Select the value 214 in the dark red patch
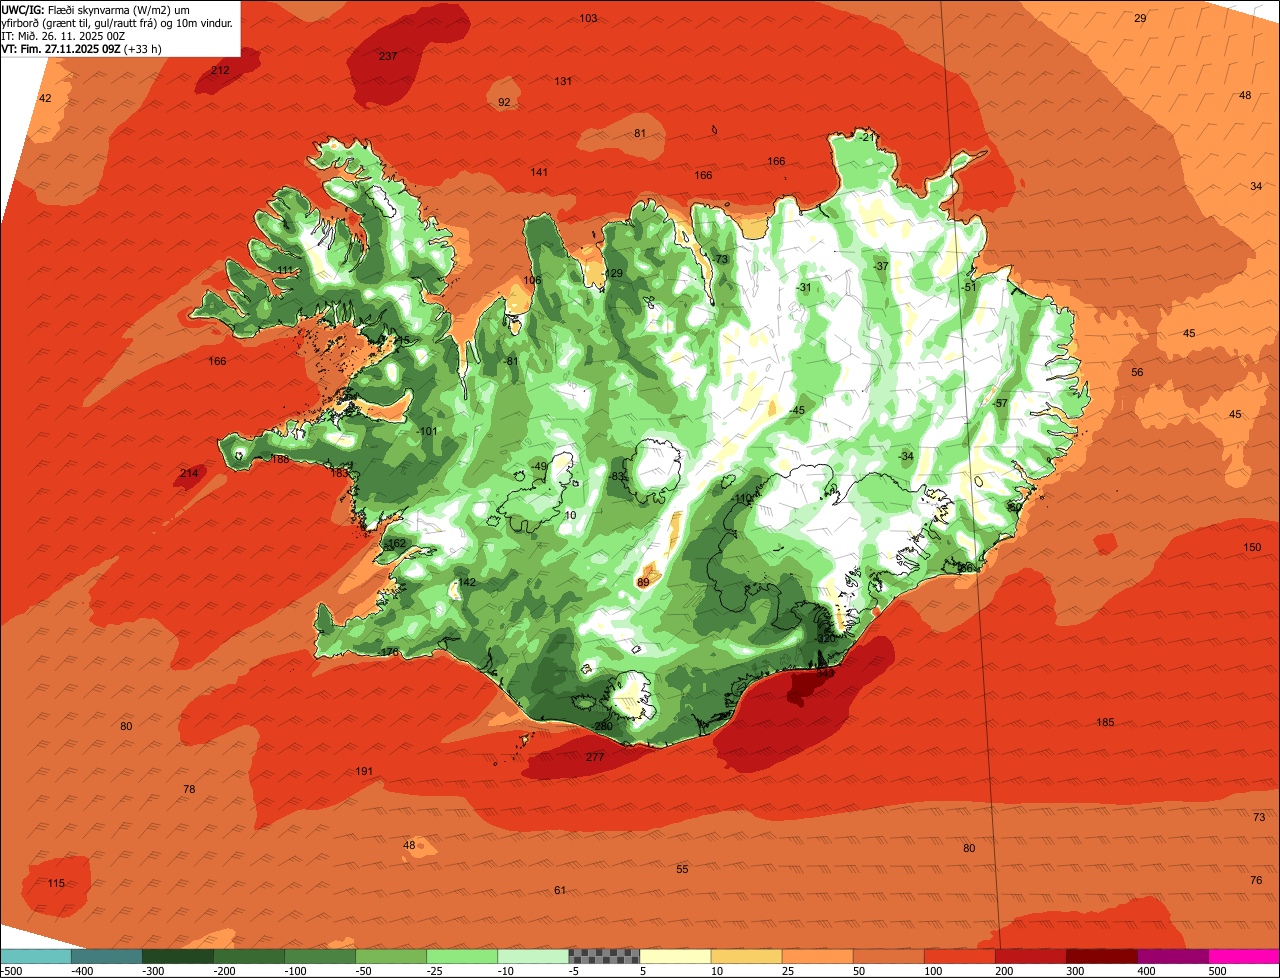 [x=188, y=473]
